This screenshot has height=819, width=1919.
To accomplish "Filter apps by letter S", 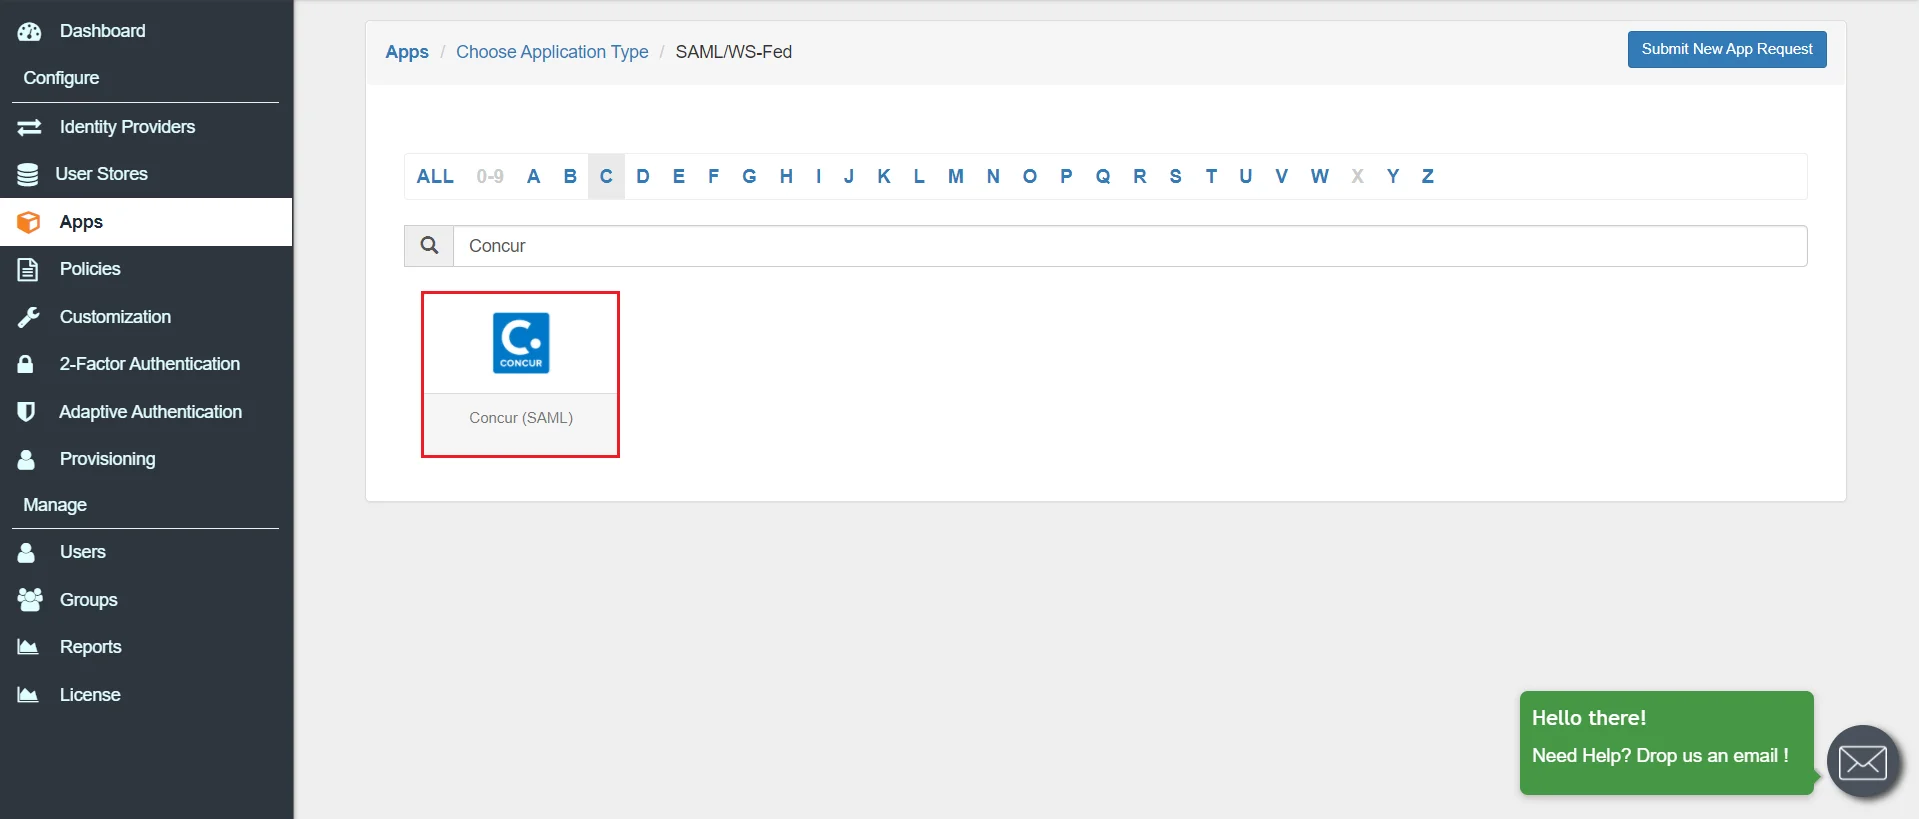I will (x=1176, y=176).
